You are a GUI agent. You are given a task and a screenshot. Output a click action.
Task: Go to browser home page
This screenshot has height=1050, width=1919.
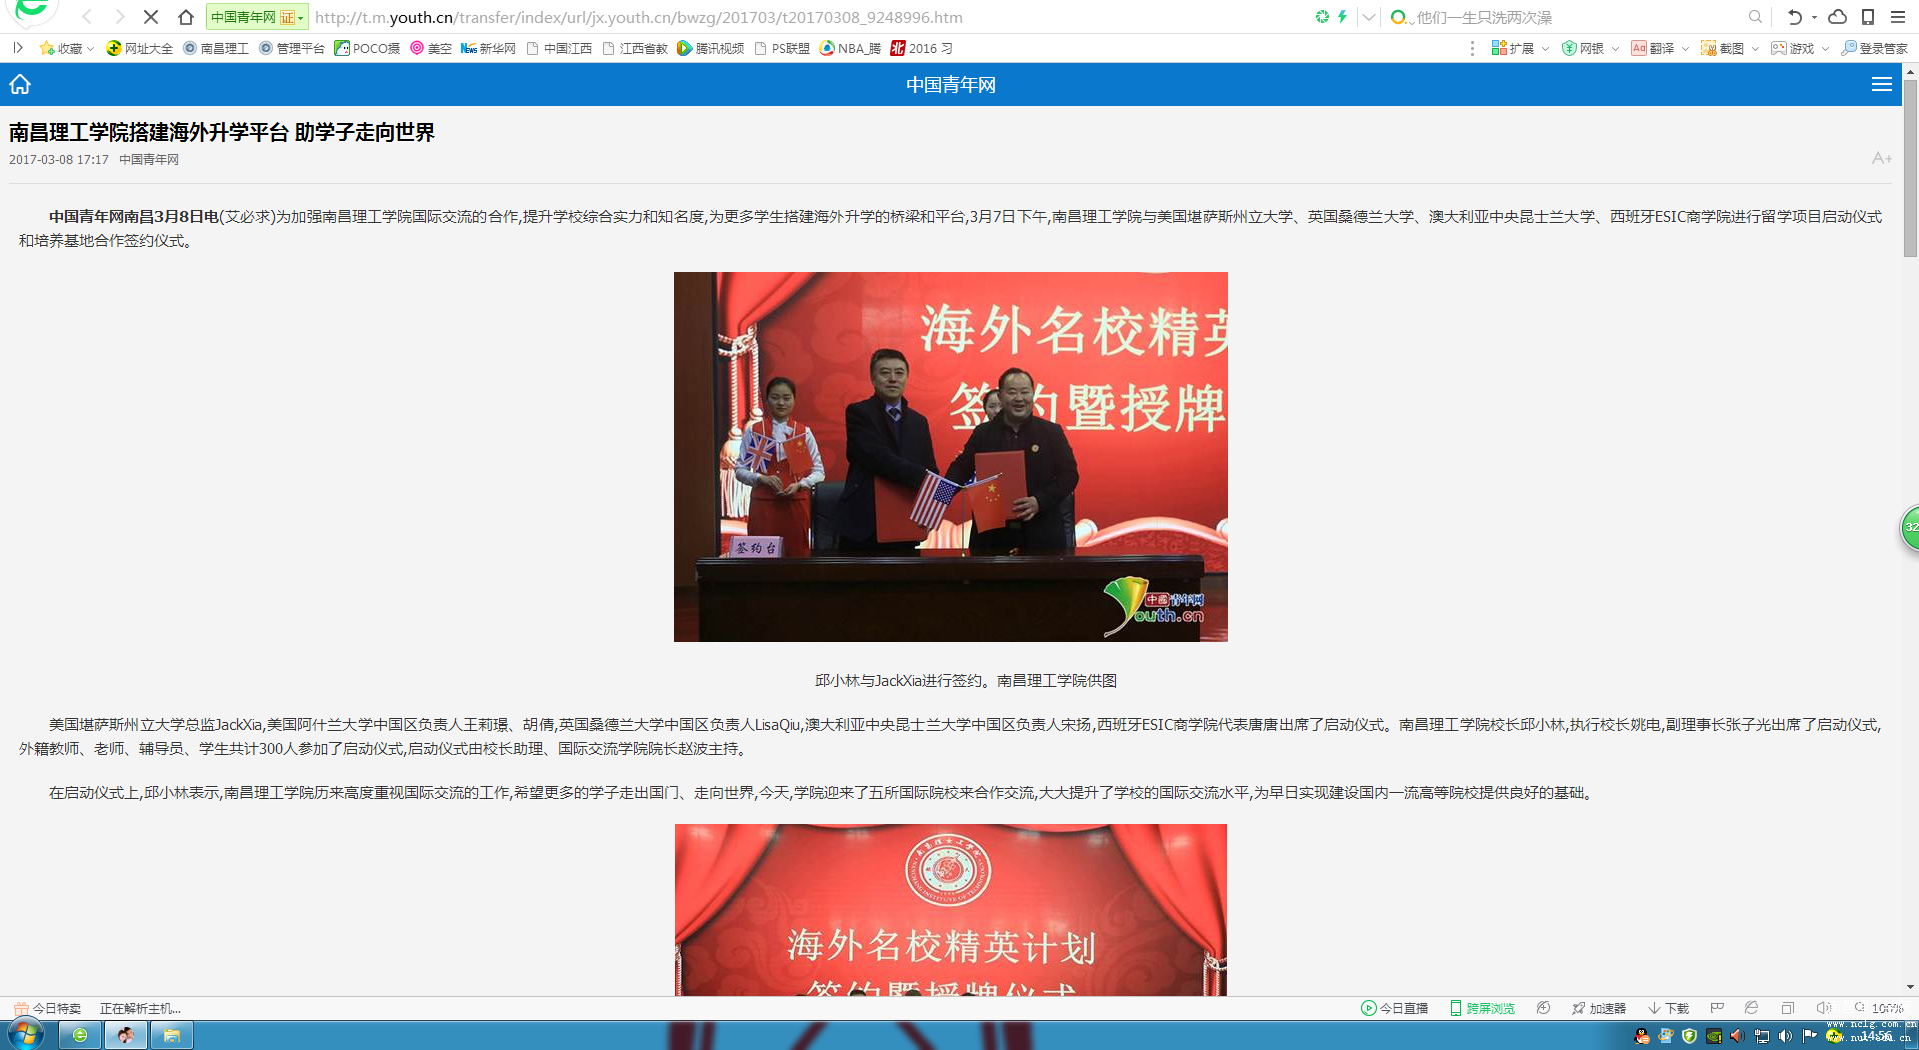click(186, 17)
